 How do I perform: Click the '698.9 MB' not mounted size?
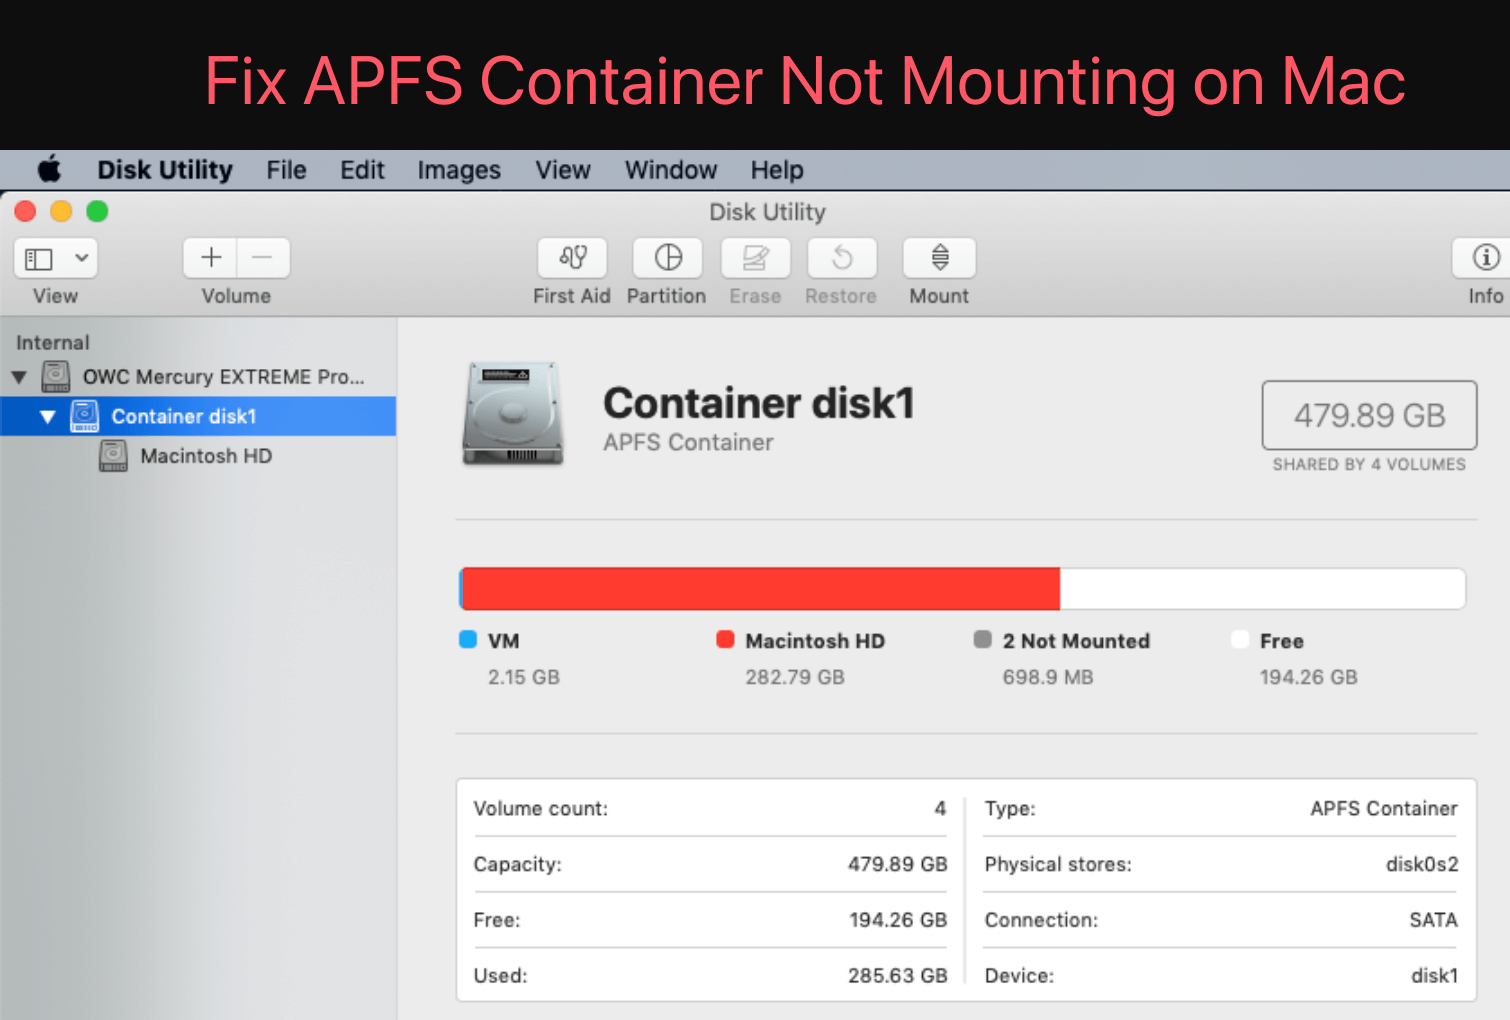pyautogui.click(x=1048, y=677)
